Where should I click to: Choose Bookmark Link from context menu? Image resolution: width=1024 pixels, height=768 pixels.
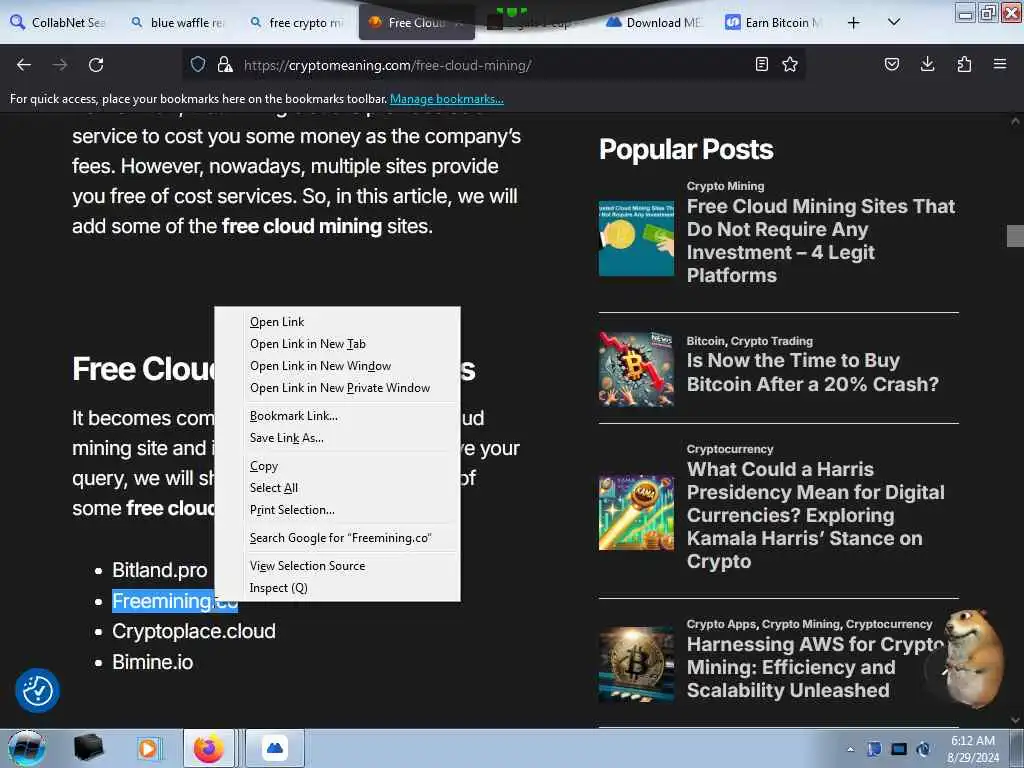[x=337, y=416]
